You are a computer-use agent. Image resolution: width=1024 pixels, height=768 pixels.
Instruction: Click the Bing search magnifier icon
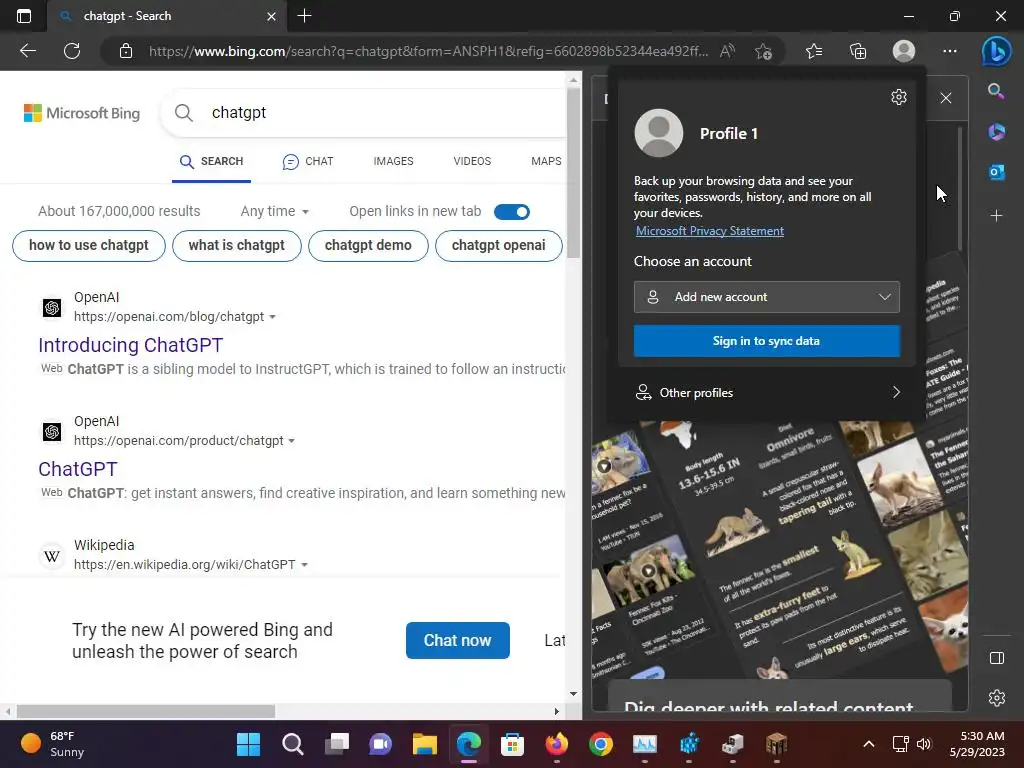184,113
